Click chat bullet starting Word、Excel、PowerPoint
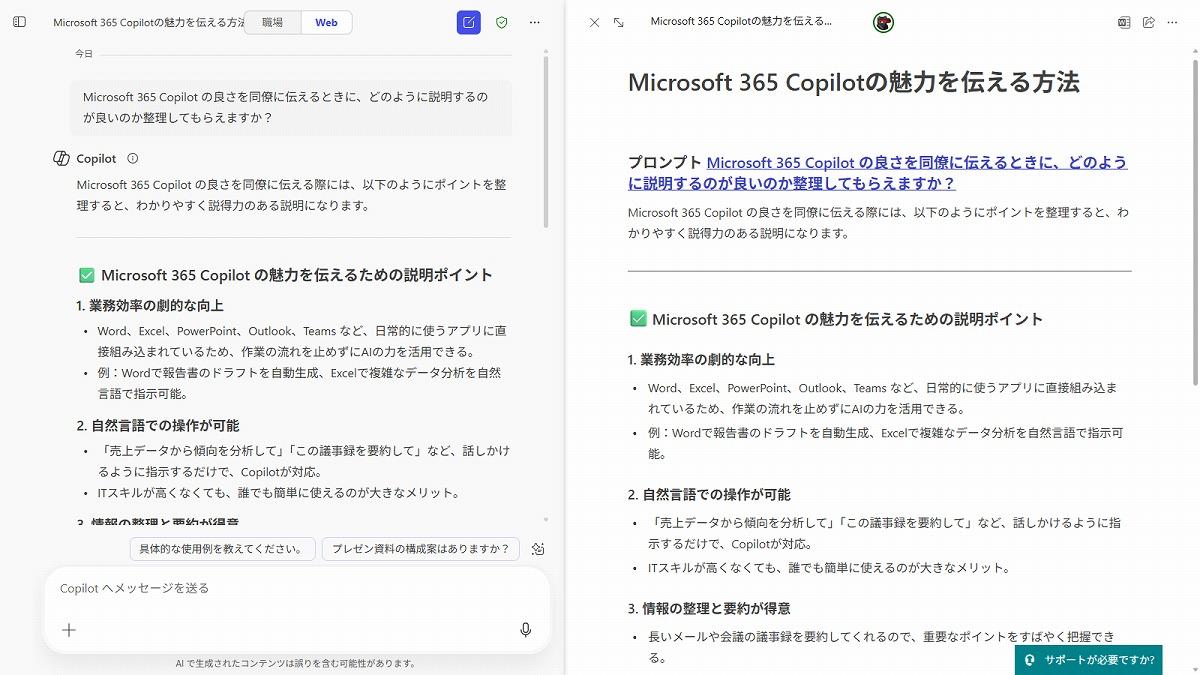 [302, 341]
